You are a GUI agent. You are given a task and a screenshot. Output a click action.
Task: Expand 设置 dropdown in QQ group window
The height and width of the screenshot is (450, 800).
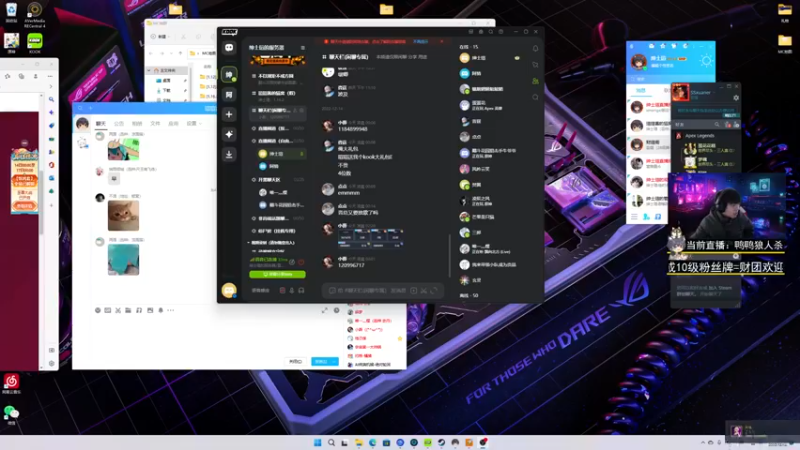tap(194, 123)
